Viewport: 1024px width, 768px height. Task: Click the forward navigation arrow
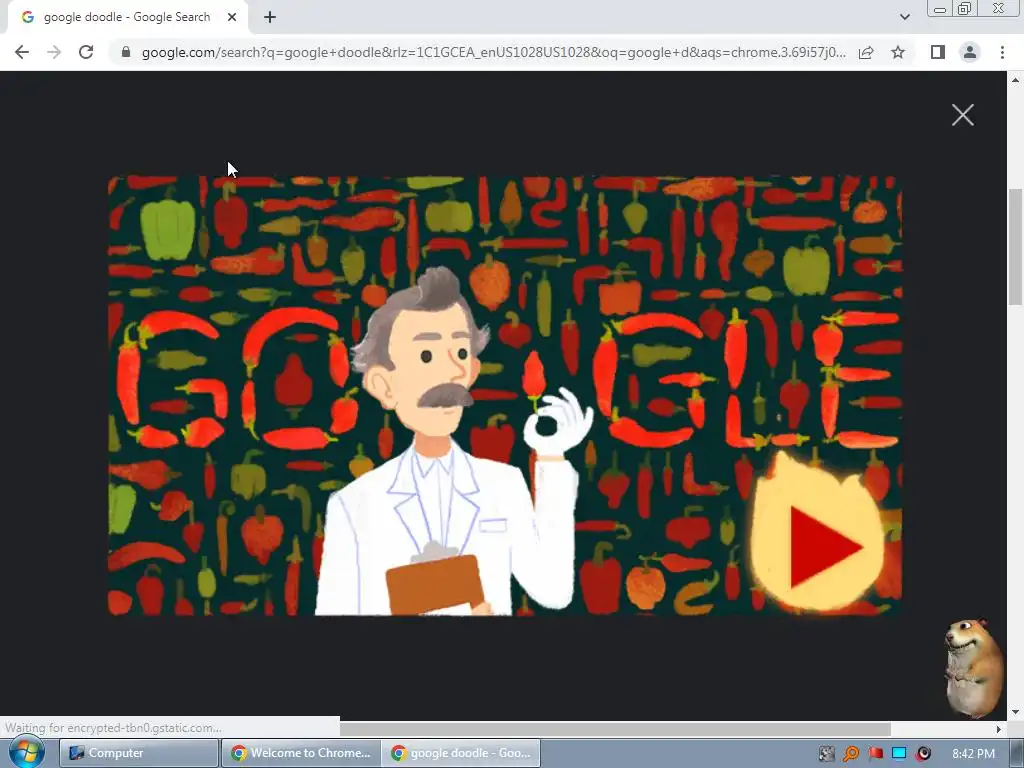(x=54, y=52)
